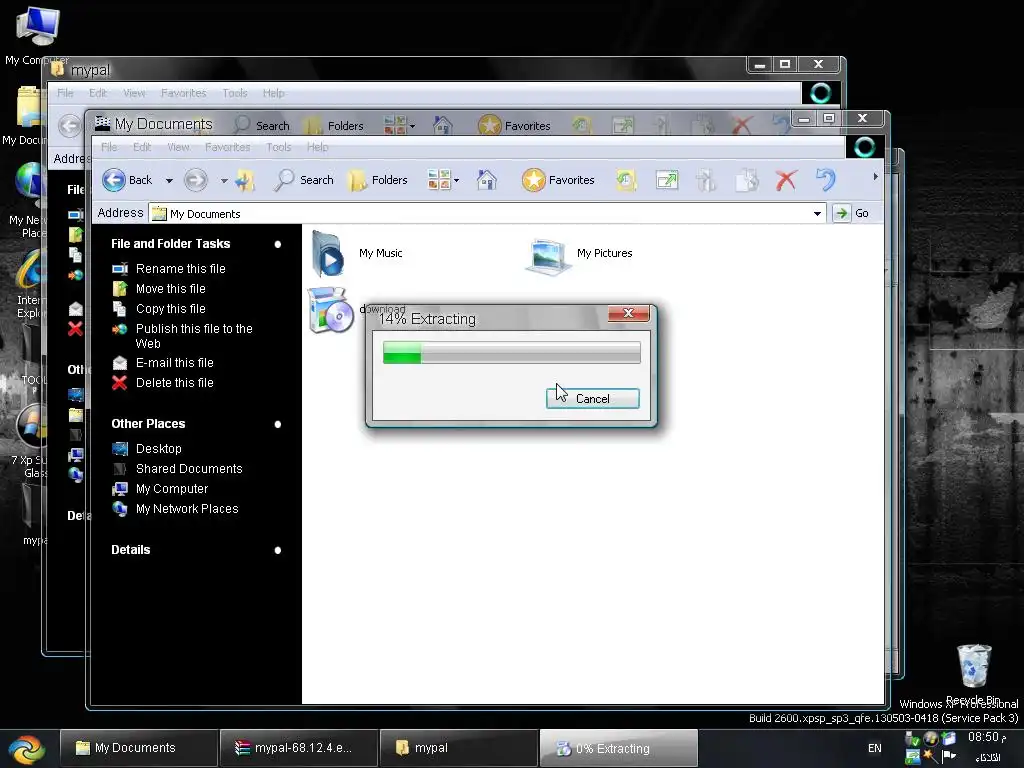
Task: Click the Start button orb
Action: pos(26,748)
